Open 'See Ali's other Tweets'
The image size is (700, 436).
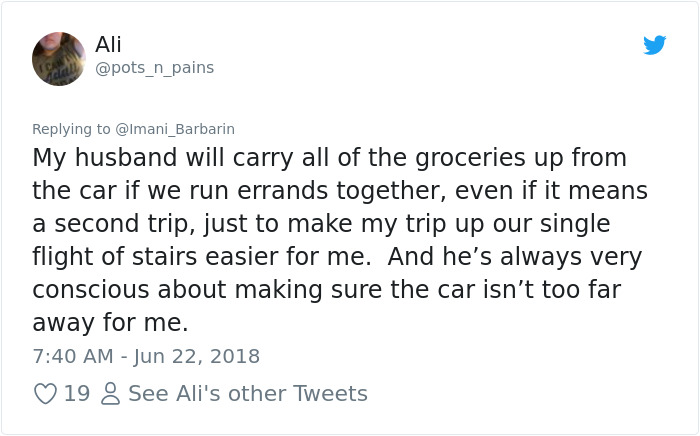coord(248,394)
